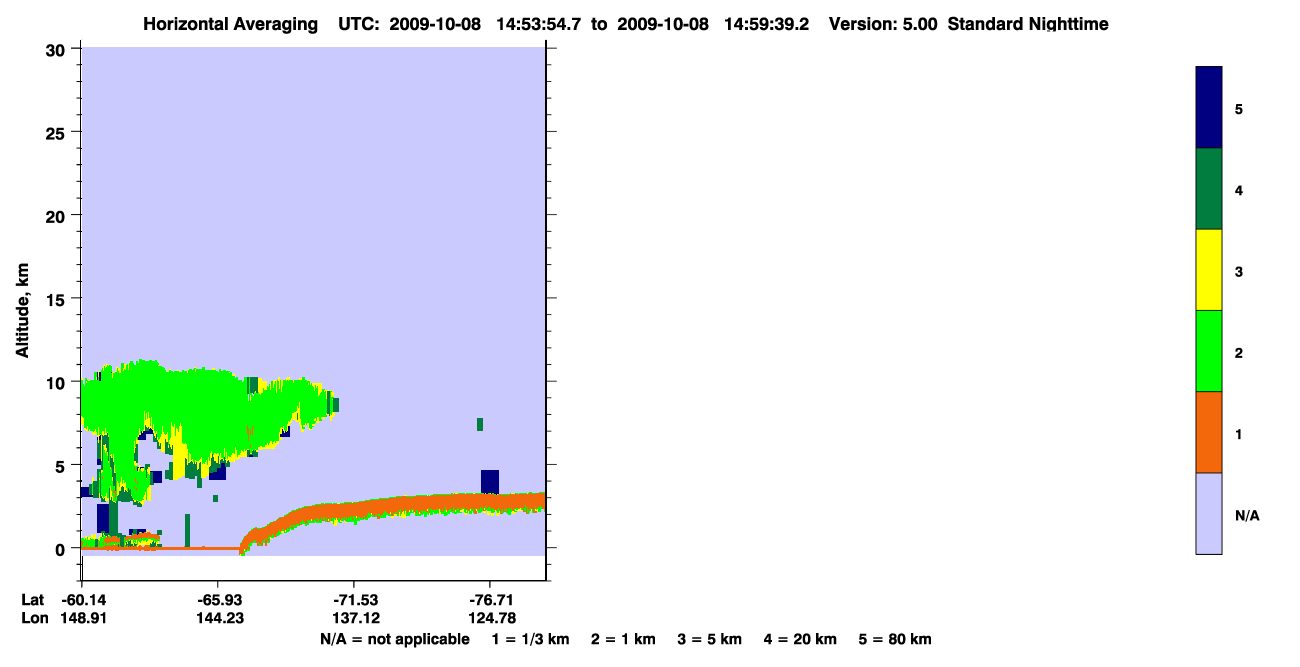The height and width of the screenshot is (667, 1300).
Task: Click the altitude tick label 0
Action: 62,549
